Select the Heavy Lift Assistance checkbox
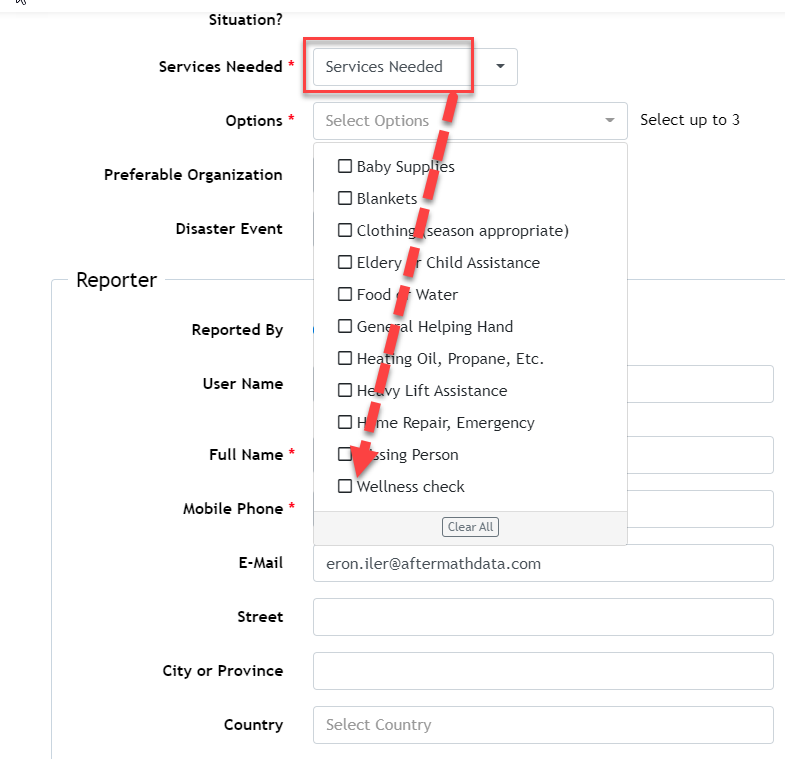Screen dimensions: 785x759 pos(345,390)
